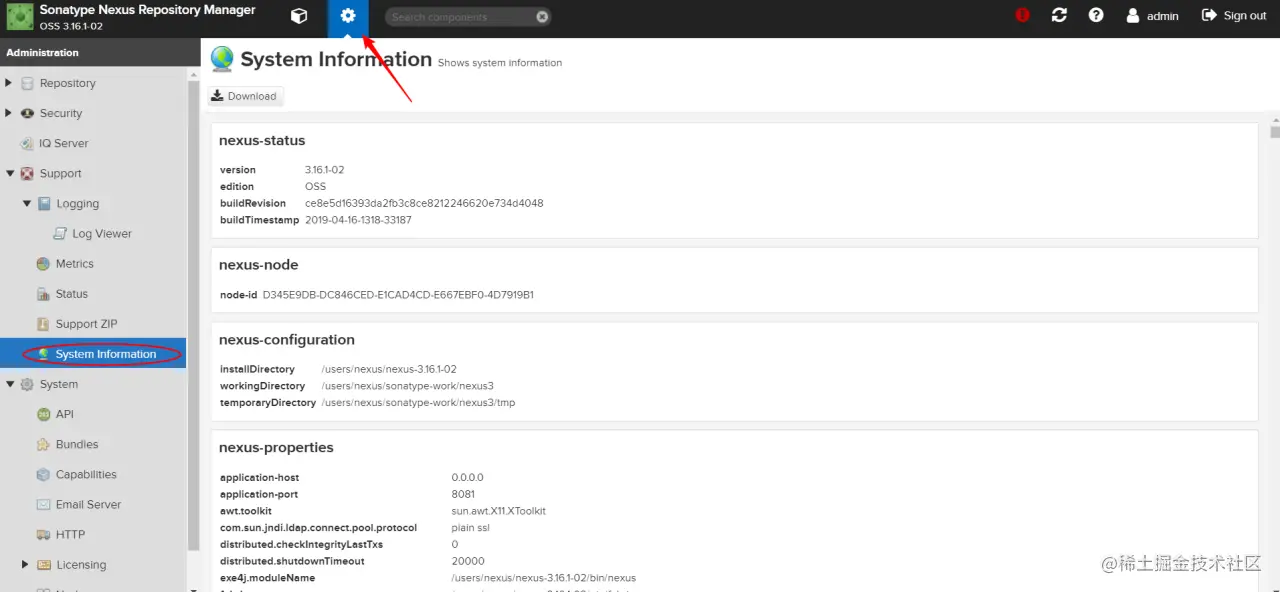
Task: Expand the Security tree node arrow
Action: pyautogui.click(x=9, y=113)
